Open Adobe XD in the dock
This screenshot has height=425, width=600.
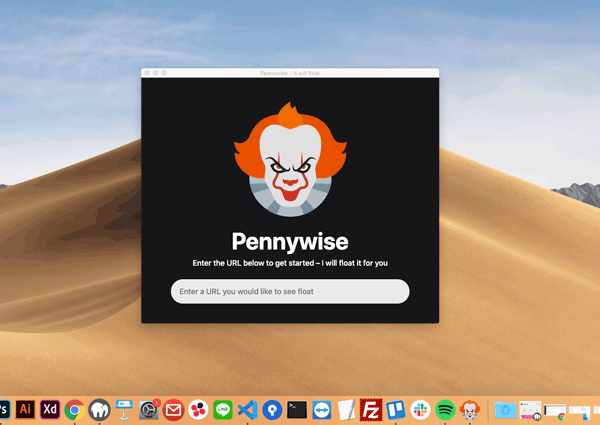coord(50,410)
